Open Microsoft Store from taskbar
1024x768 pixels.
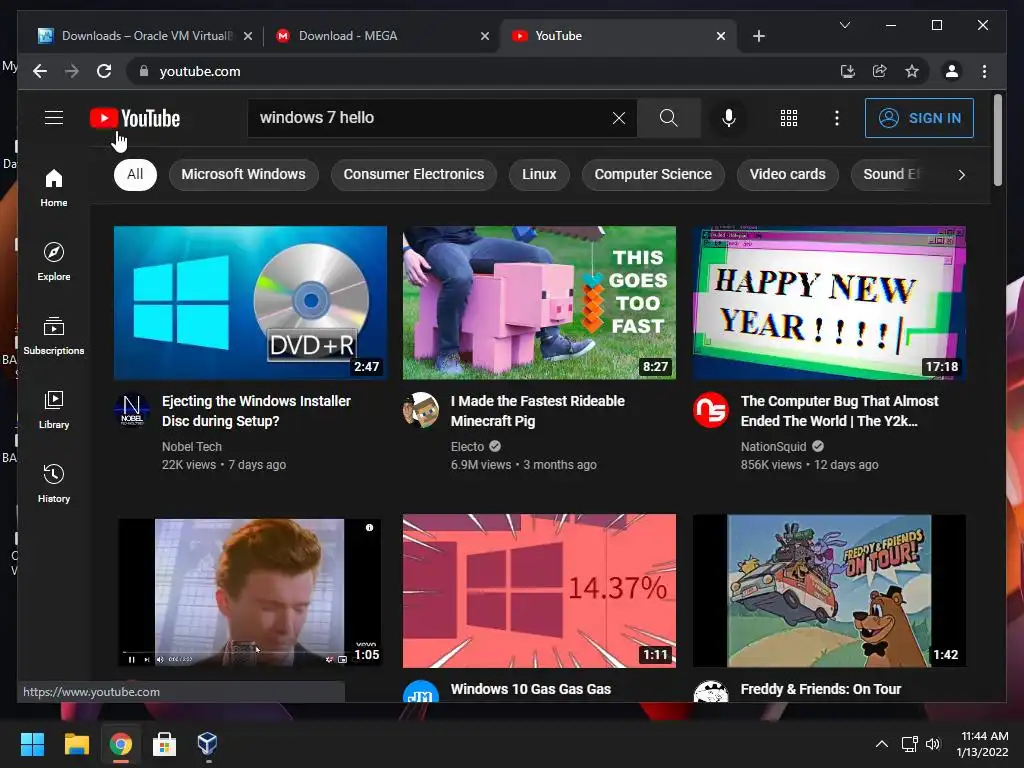click(164, 743)
